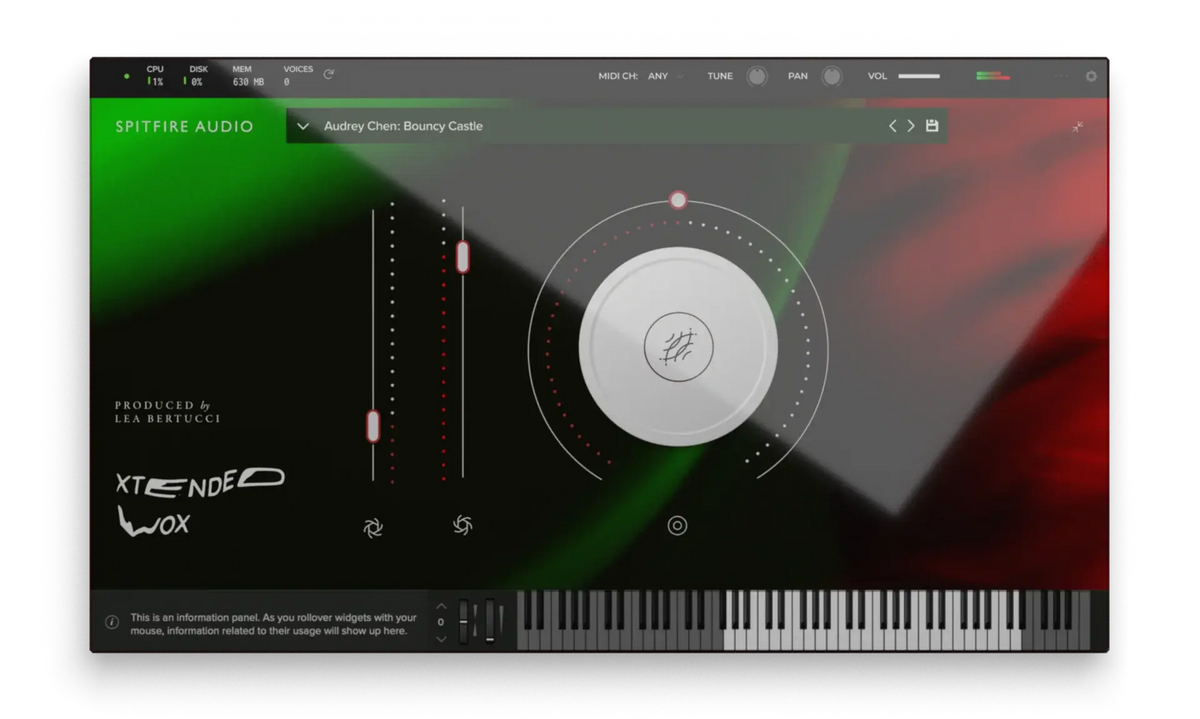Open the MIDI CH 'ANY' dropdown

point(665,76)
